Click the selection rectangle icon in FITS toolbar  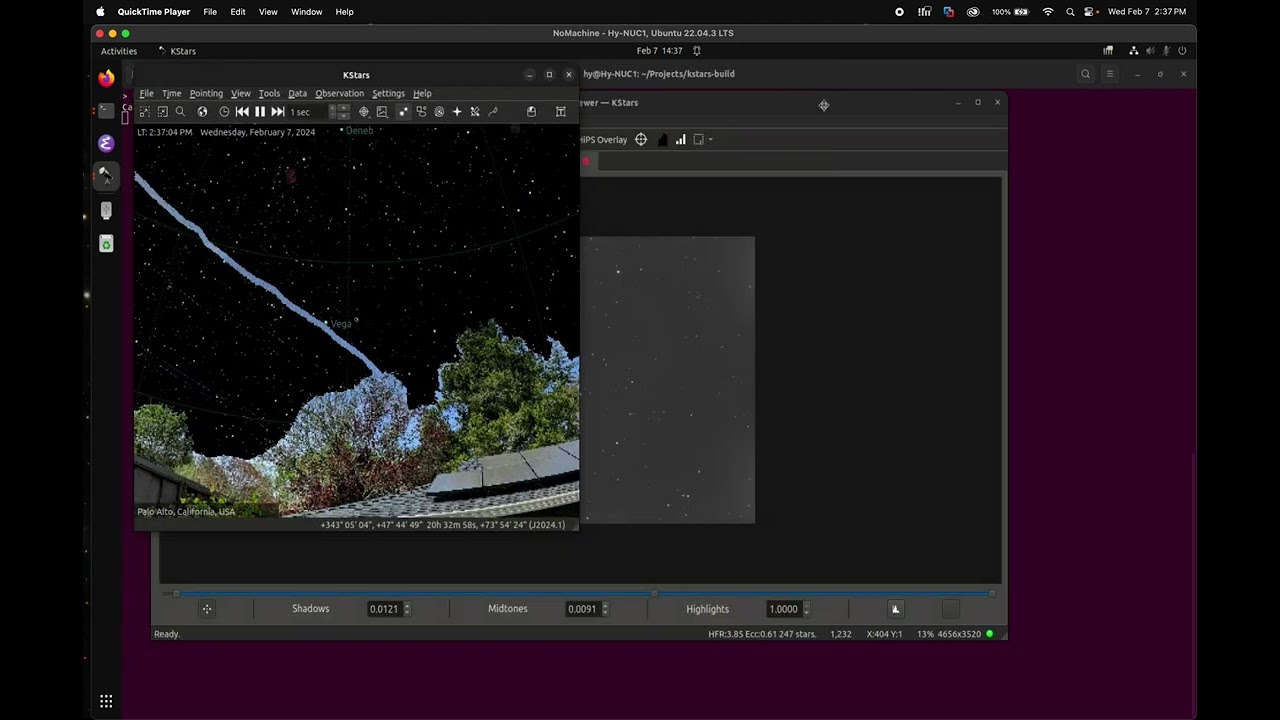(x=699, y=140)
